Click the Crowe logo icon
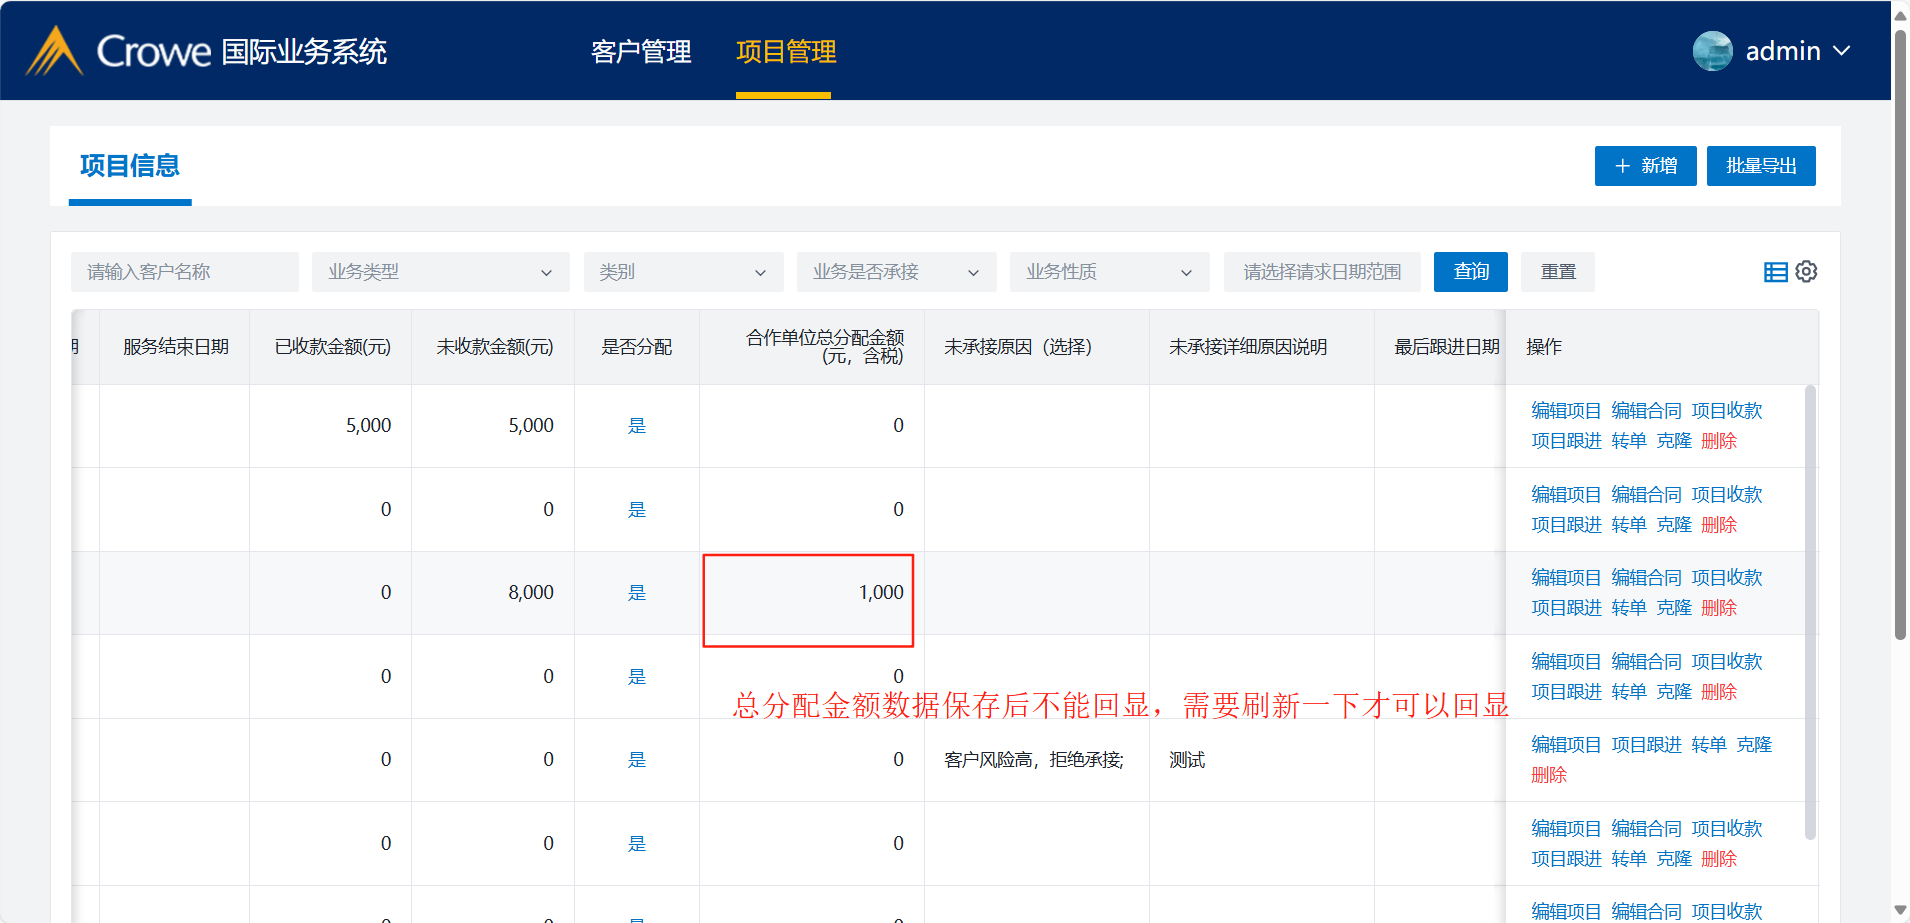1910x923 pixels. tap(54, 51)
